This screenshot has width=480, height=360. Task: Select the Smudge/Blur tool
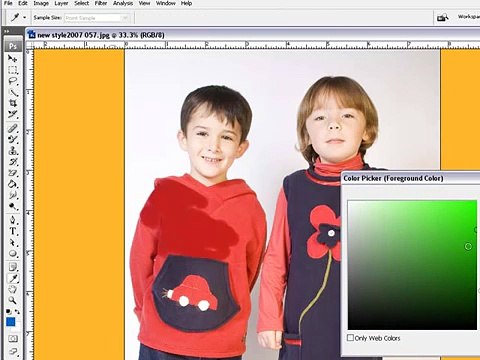(x=13, y=195)
